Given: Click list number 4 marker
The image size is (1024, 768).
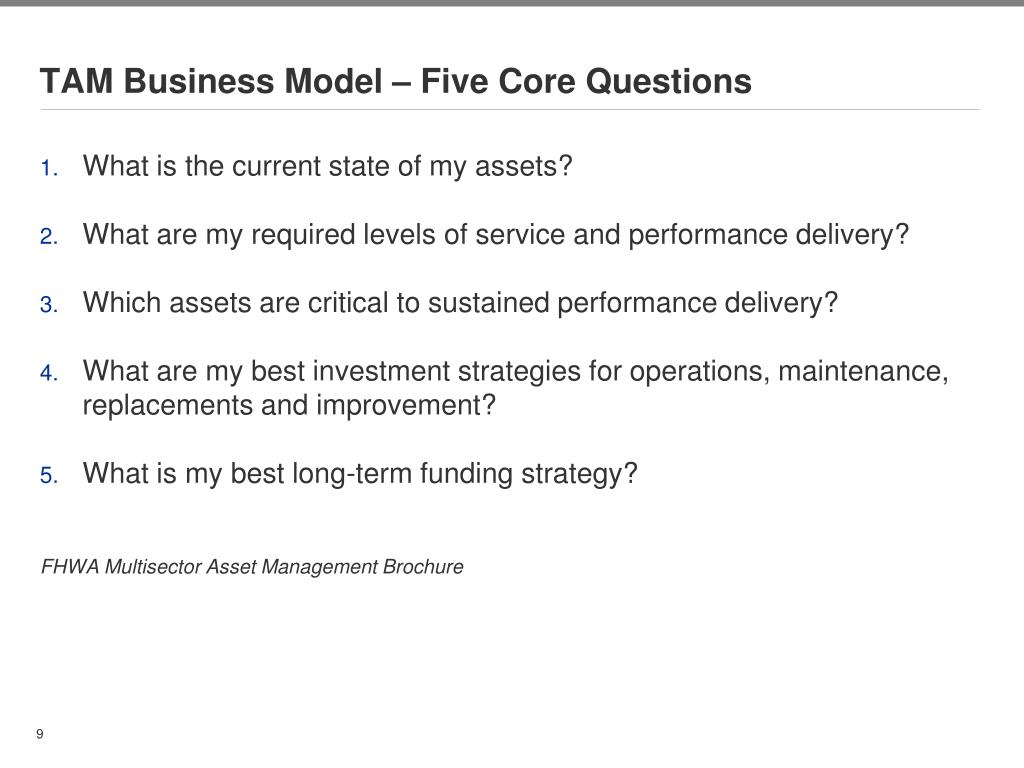Looking at the screenshot, I should point(49,373).
